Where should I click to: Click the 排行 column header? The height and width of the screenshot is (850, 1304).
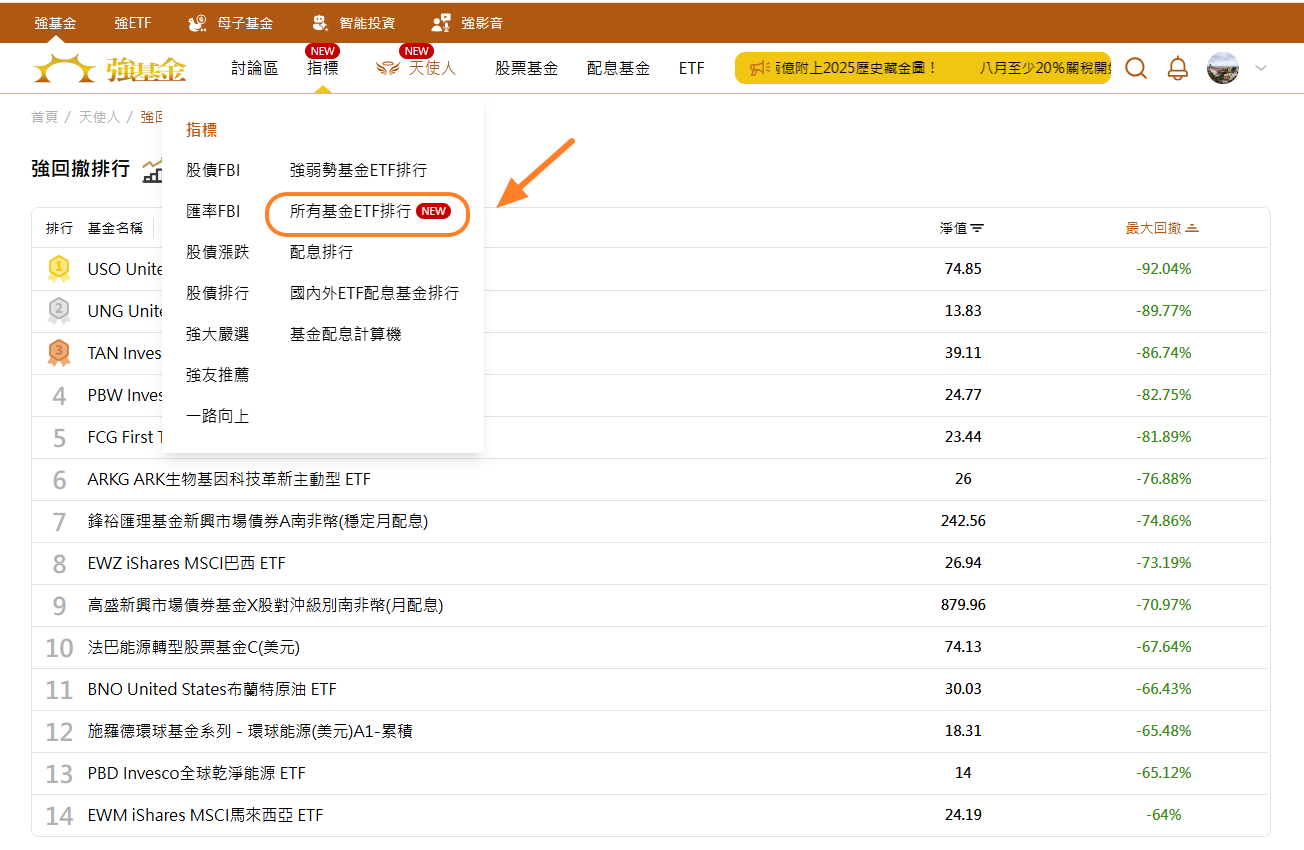pos(59,228)
